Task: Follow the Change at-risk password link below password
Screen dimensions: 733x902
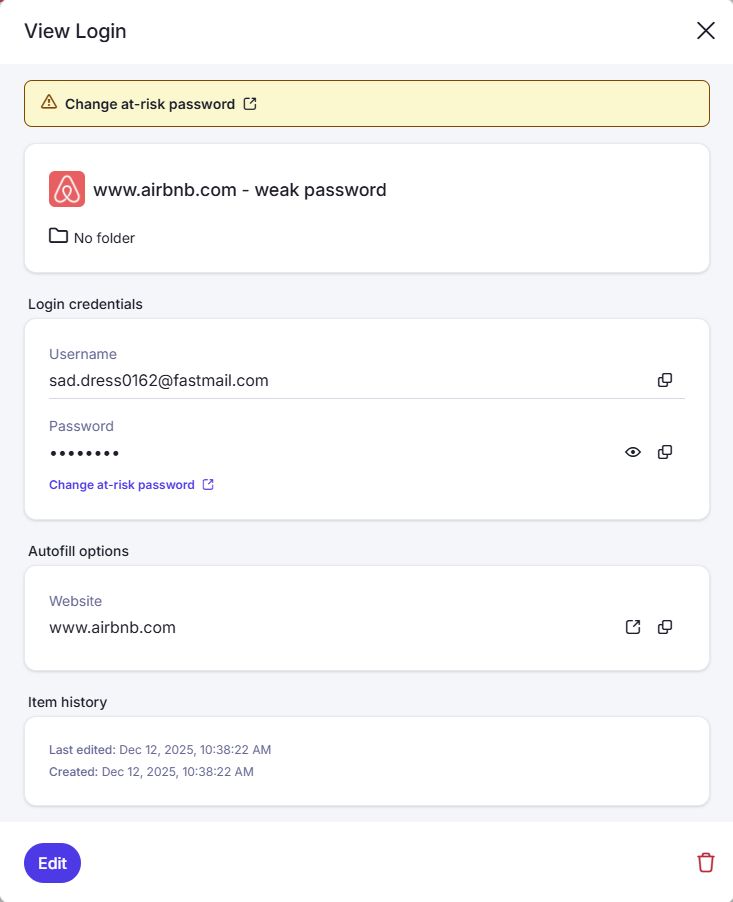Action: [123, 484]
